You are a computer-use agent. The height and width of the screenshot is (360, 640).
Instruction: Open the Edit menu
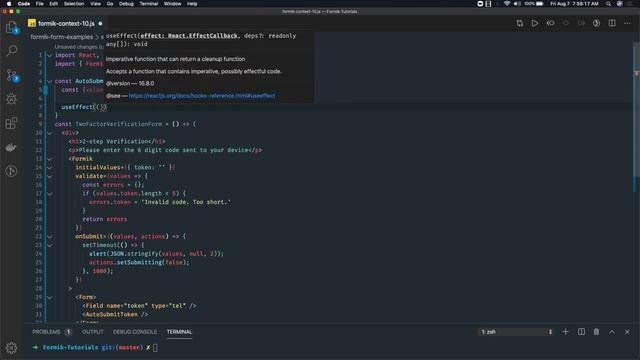coord(53,4)
